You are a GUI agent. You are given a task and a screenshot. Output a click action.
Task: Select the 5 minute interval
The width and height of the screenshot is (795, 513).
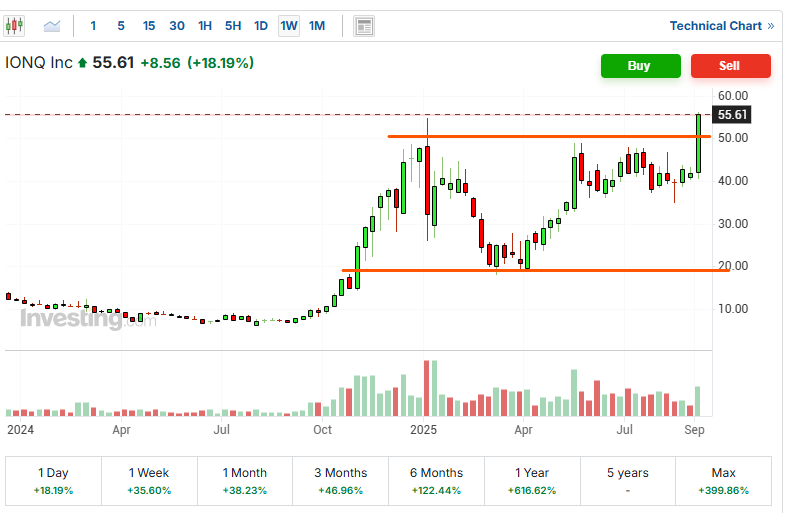(121, 26)
